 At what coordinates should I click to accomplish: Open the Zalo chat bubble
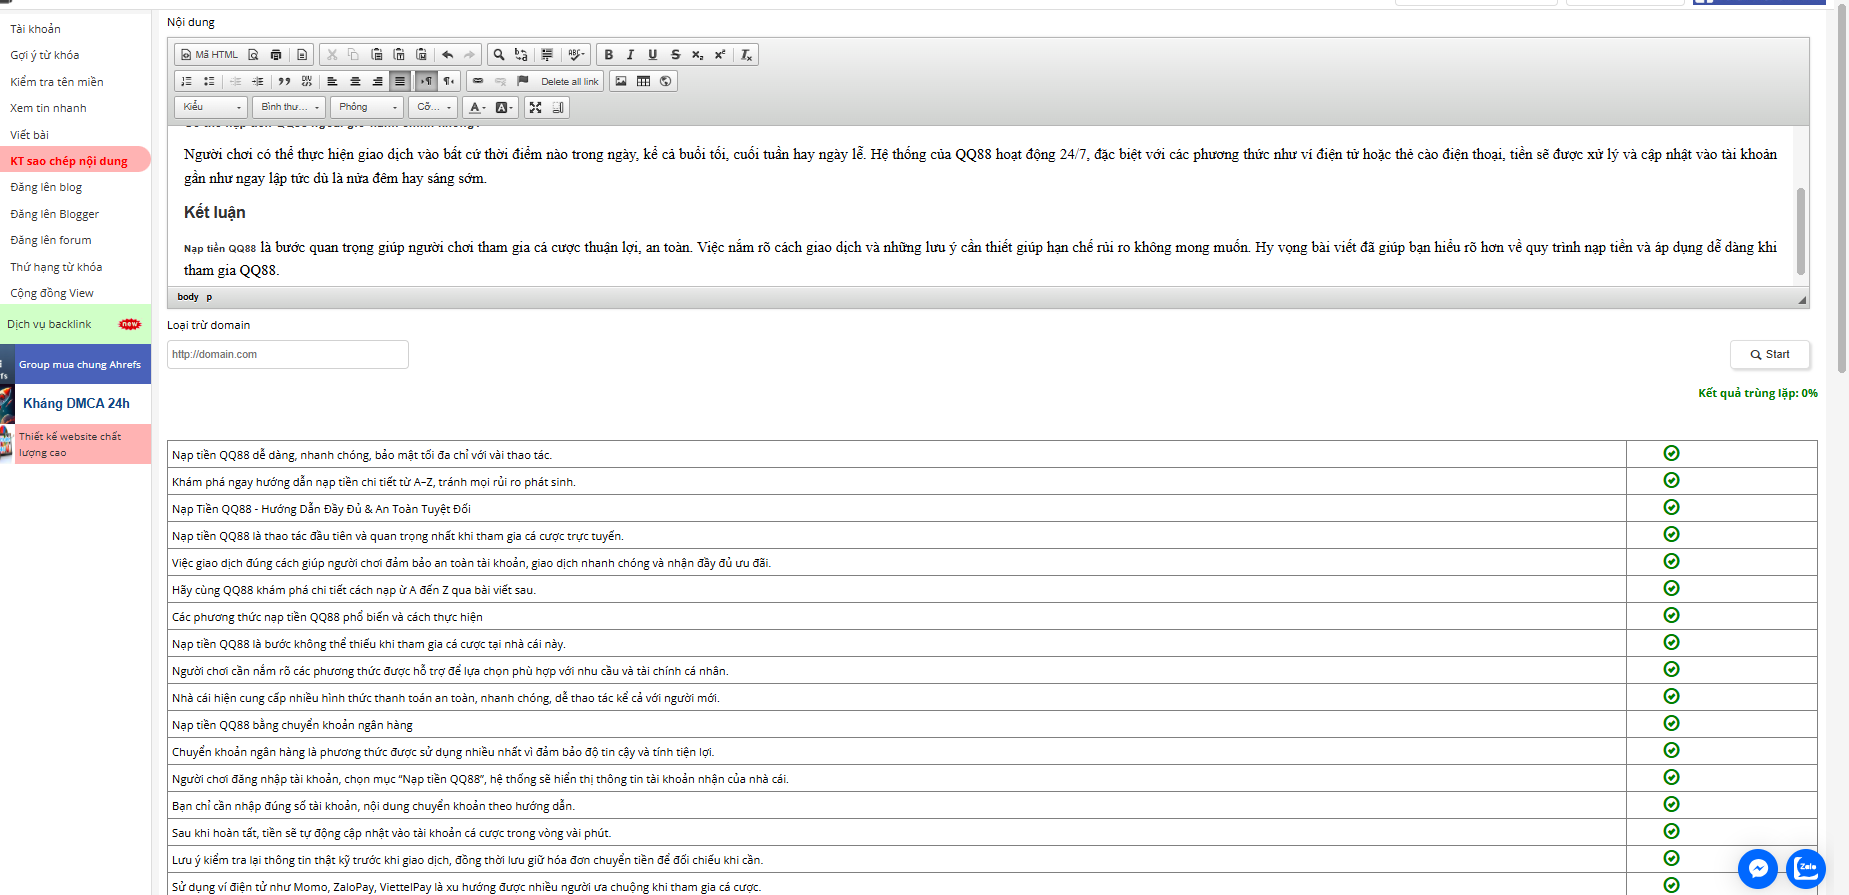pos(1806,868)
